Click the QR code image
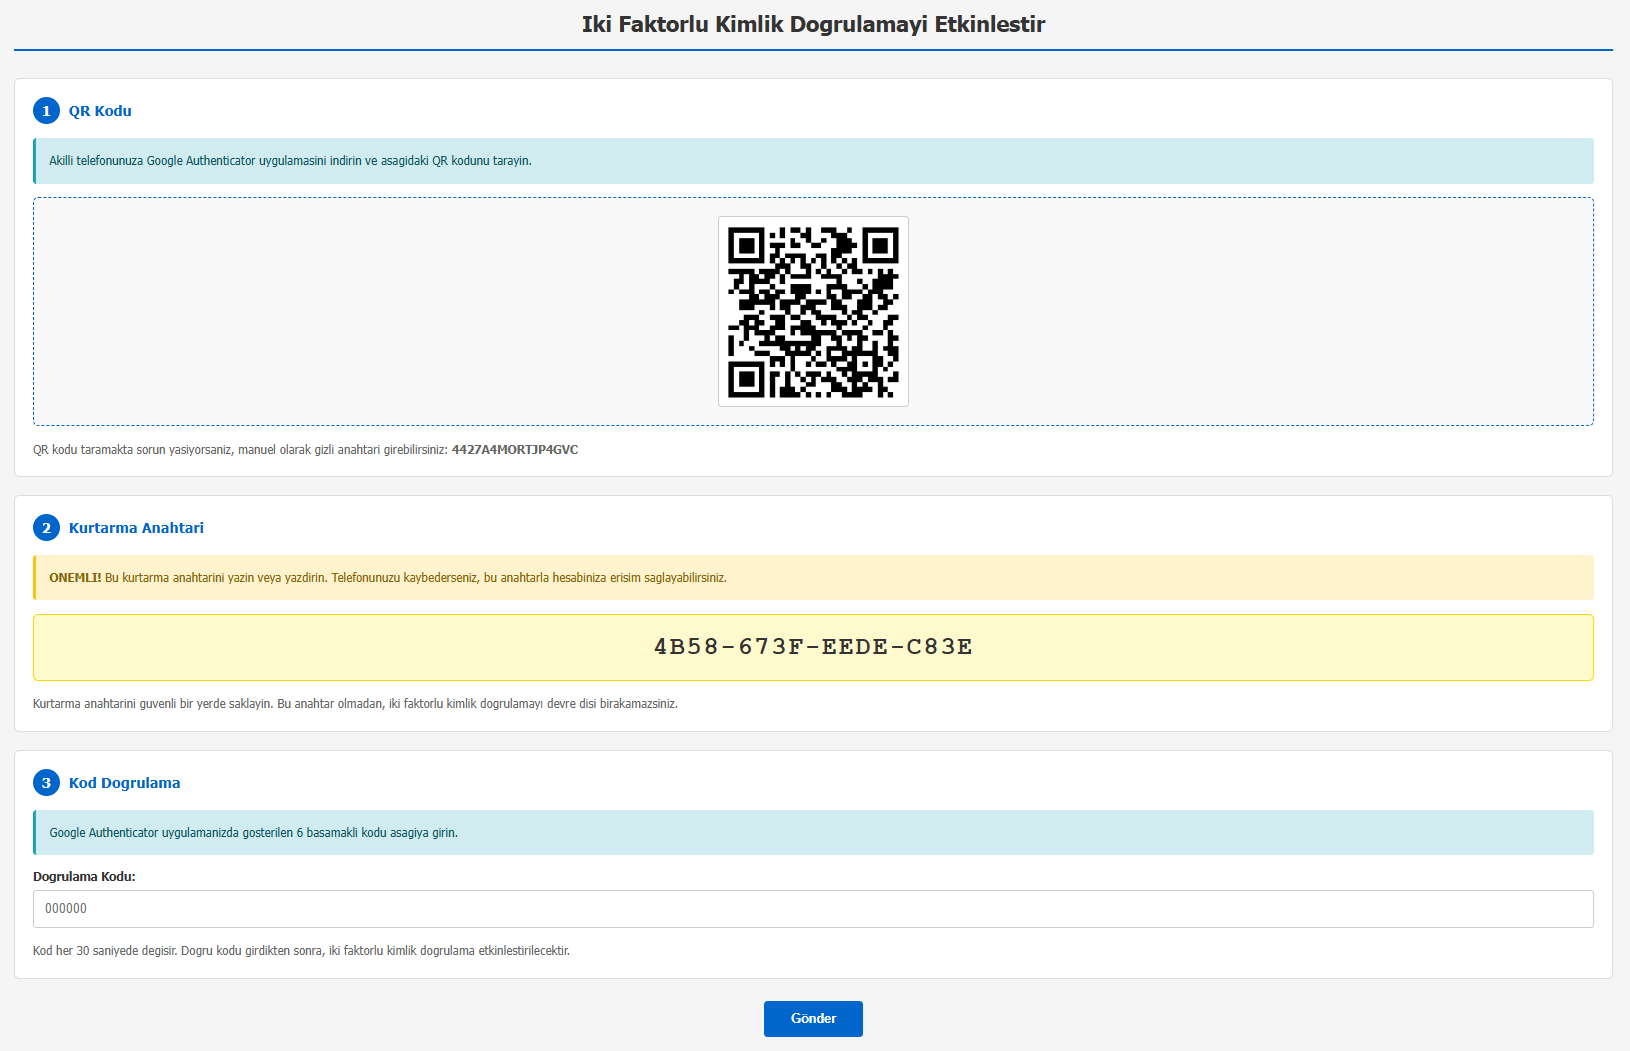The height and width of the screenshot is (1051, 1630). (x=813, y=312)
